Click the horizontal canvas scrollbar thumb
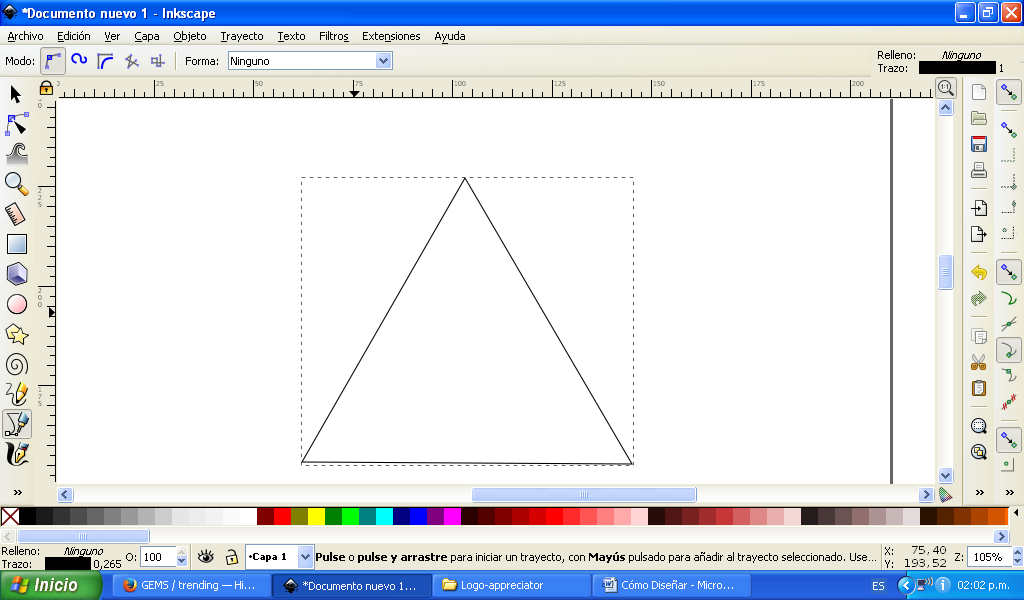Image resolution: width=1024 pixels, height=600 pixels. (584, 494)
